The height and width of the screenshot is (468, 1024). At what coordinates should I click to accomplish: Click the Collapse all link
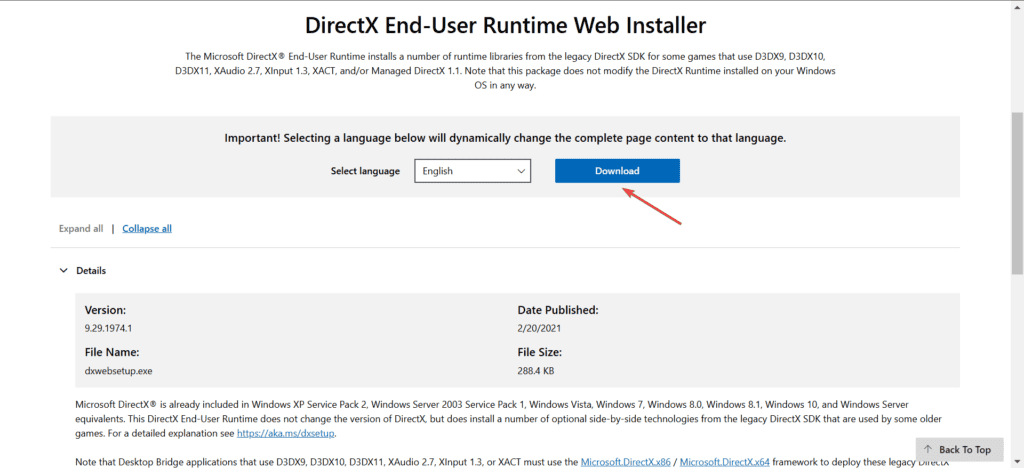147,228
